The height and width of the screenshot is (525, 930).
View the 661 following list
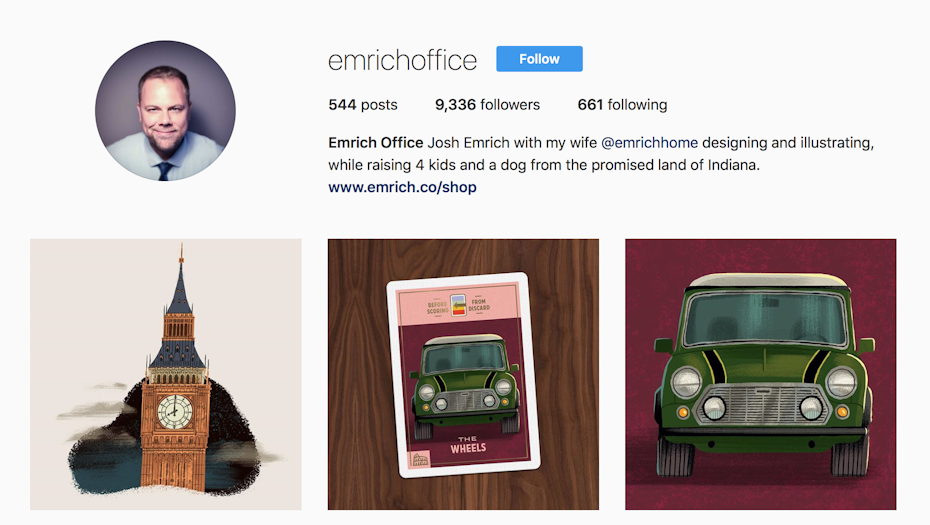tap(622, 105)
